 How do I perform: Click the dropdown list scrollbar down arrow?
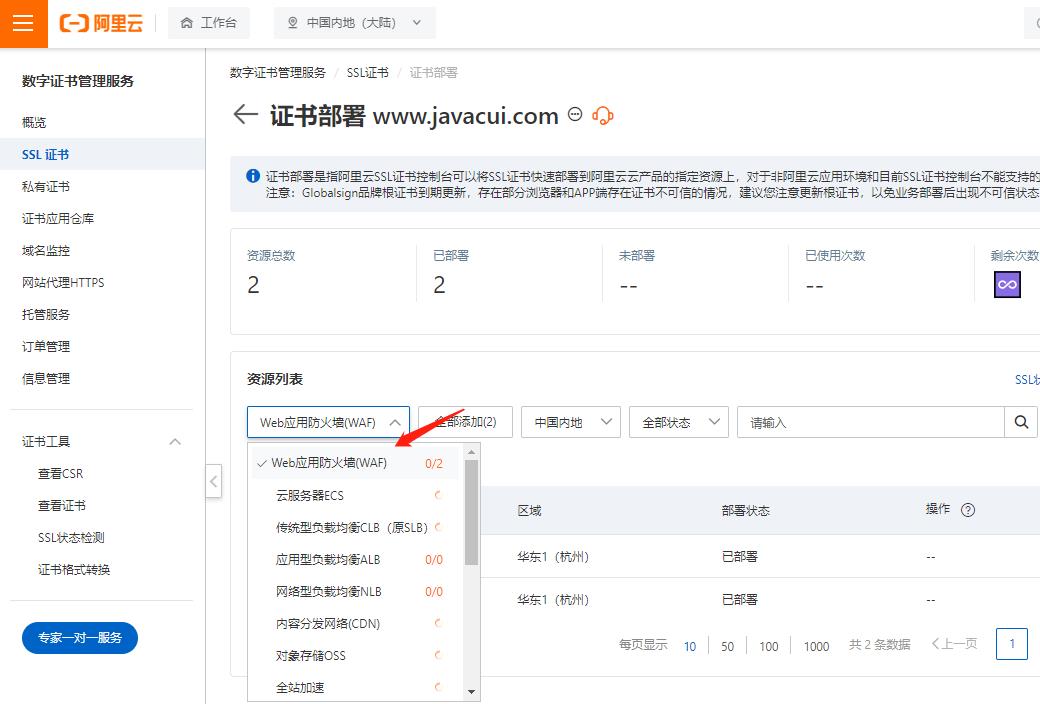click(x=472, y=691)
